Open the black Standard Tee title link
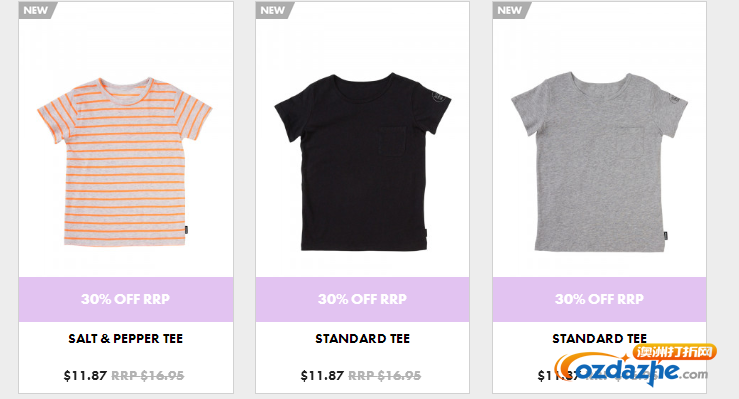Image resolution: width=739 pixels, height=399 pixels. [362, 339]
